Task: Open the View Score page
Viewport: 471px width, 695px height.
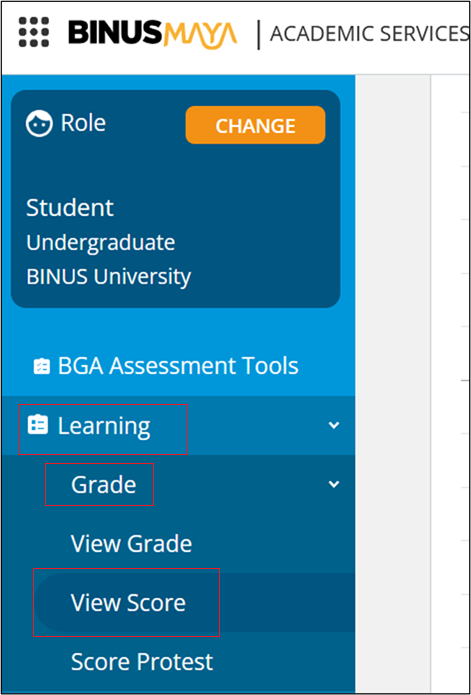Action: (128, 602)
